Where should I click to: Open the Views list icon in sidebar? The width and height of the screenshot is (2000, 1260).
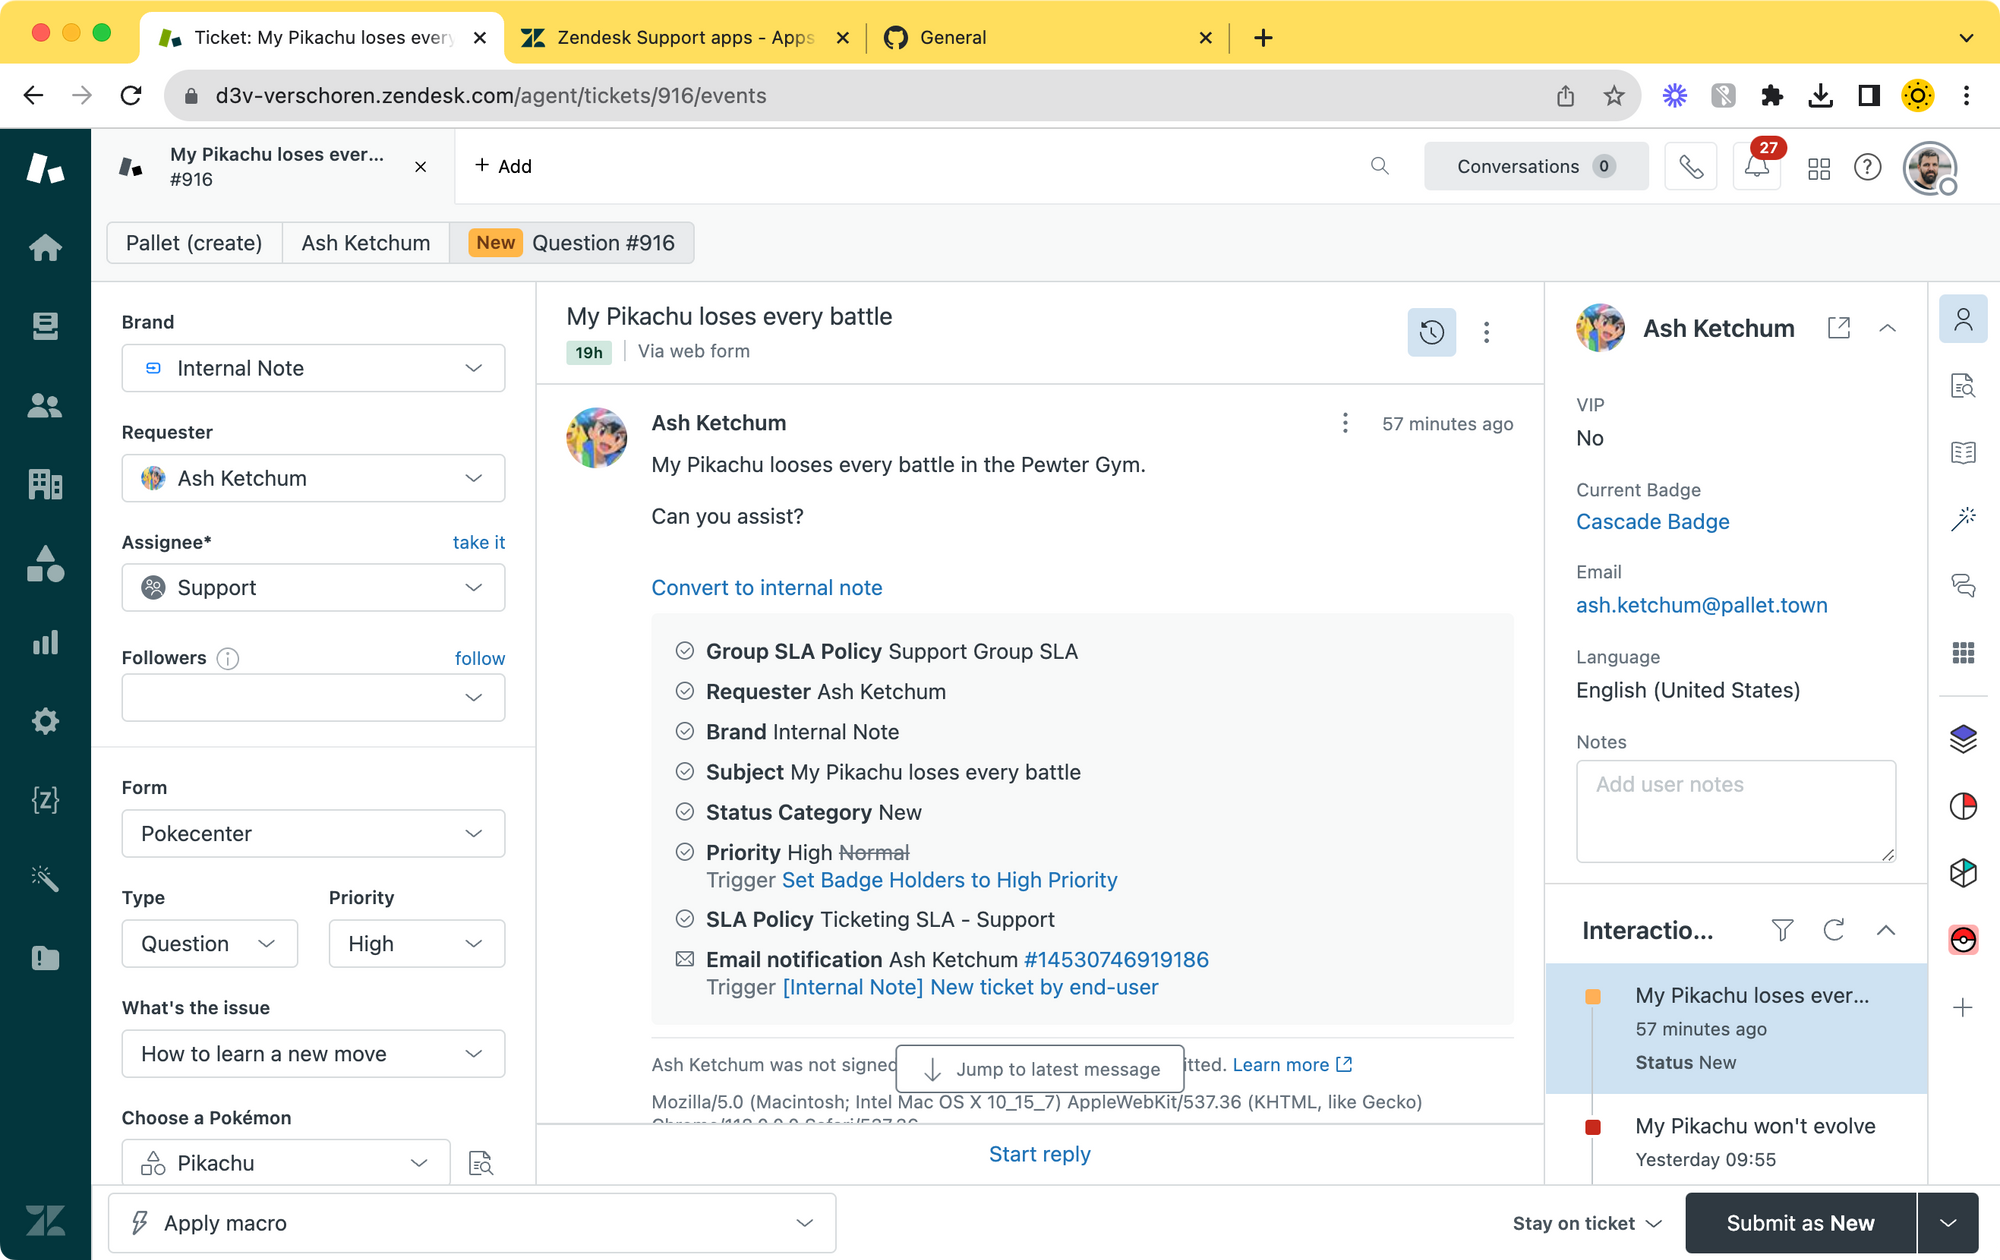coord(45,326)
